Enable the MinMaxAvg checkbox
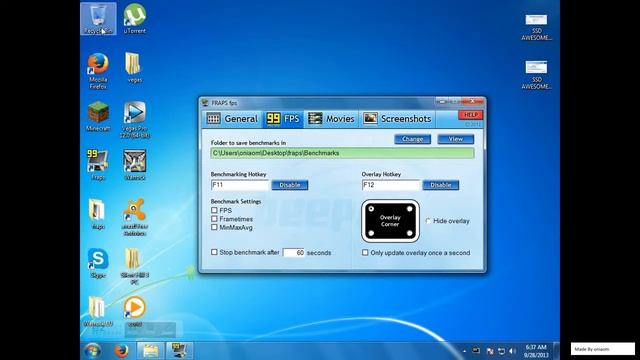This screenshot has height=360, width=640. coord(214,227)
